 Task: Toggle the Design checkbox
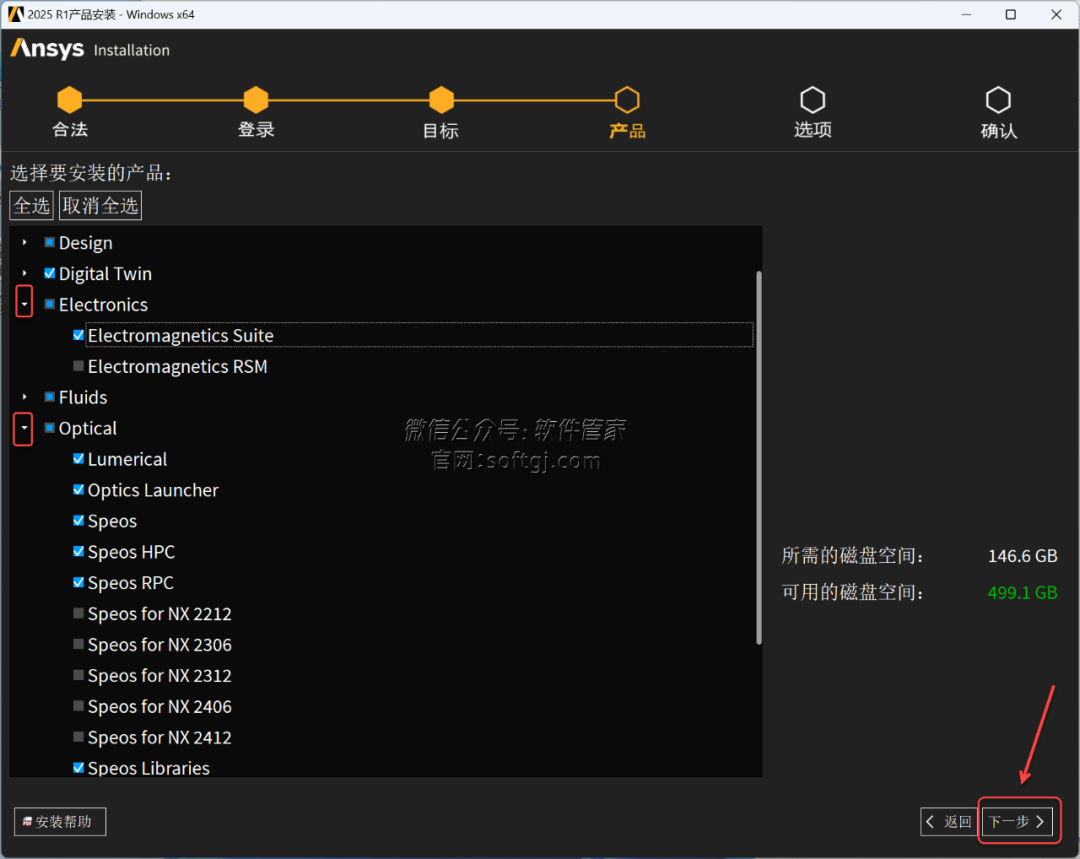click(x=50, y=242)
